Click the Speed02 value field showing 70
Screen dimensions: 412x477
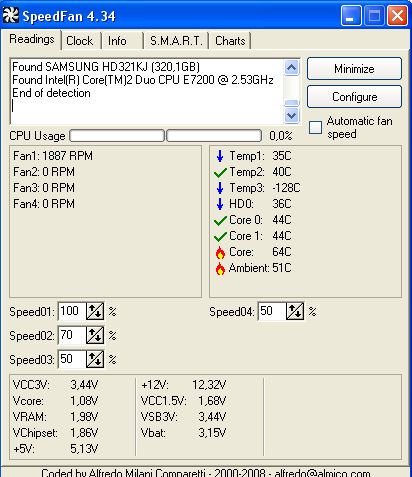click(72, 335)
